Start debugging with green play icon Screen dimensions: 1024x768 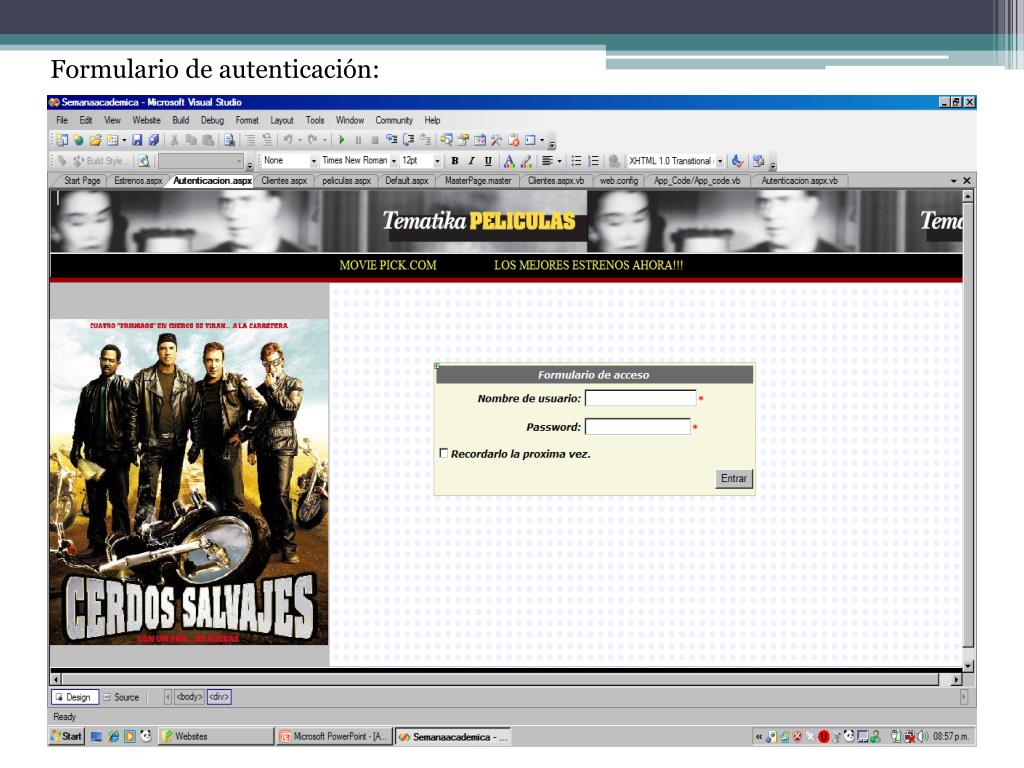pos(342,140)
